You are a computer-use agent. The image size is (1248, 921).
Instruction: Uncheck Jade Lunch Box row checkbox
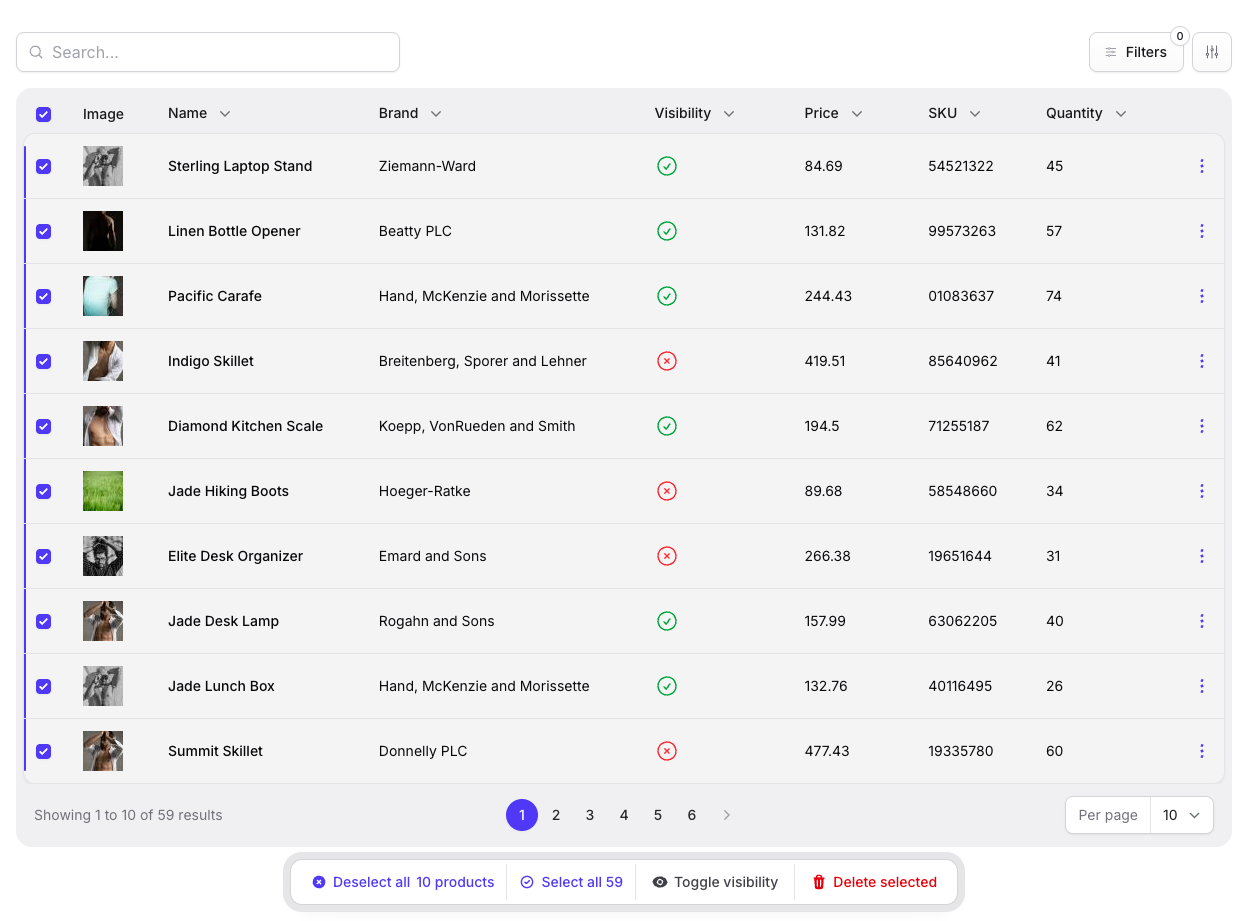[x=43, y=686]
